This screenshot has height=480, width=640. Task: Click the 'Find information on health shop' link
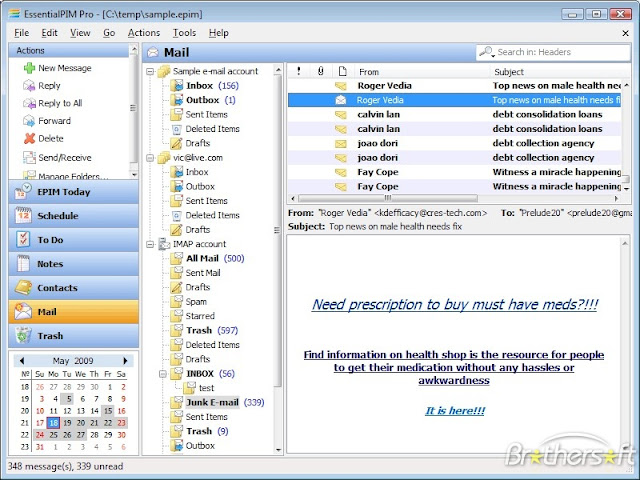(x=454, y=367)
